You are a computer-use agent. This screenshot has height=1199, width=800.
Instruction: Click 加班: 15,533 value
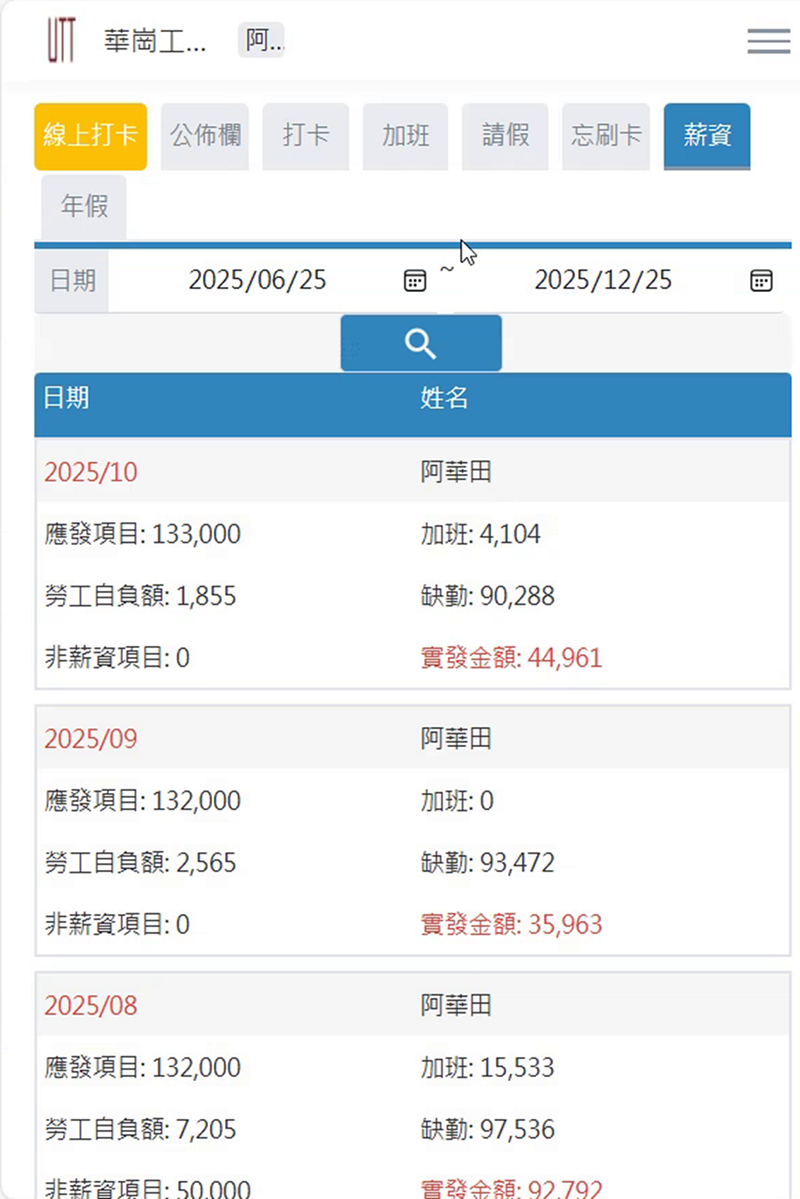pyautogui.click(x=487, y=1067)
